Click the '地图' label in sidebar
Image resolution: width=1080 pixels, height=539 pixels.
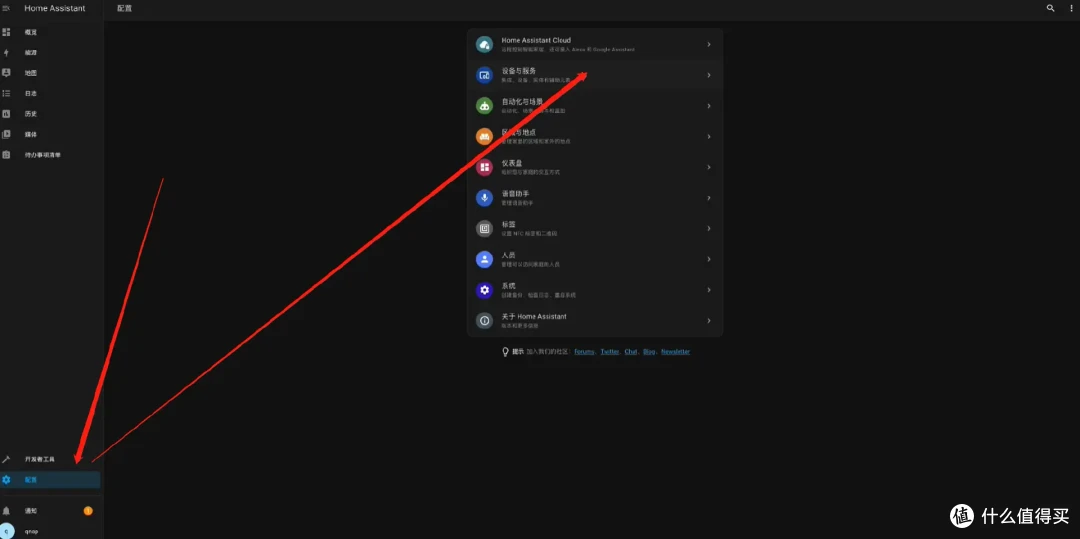pos(31,73)
